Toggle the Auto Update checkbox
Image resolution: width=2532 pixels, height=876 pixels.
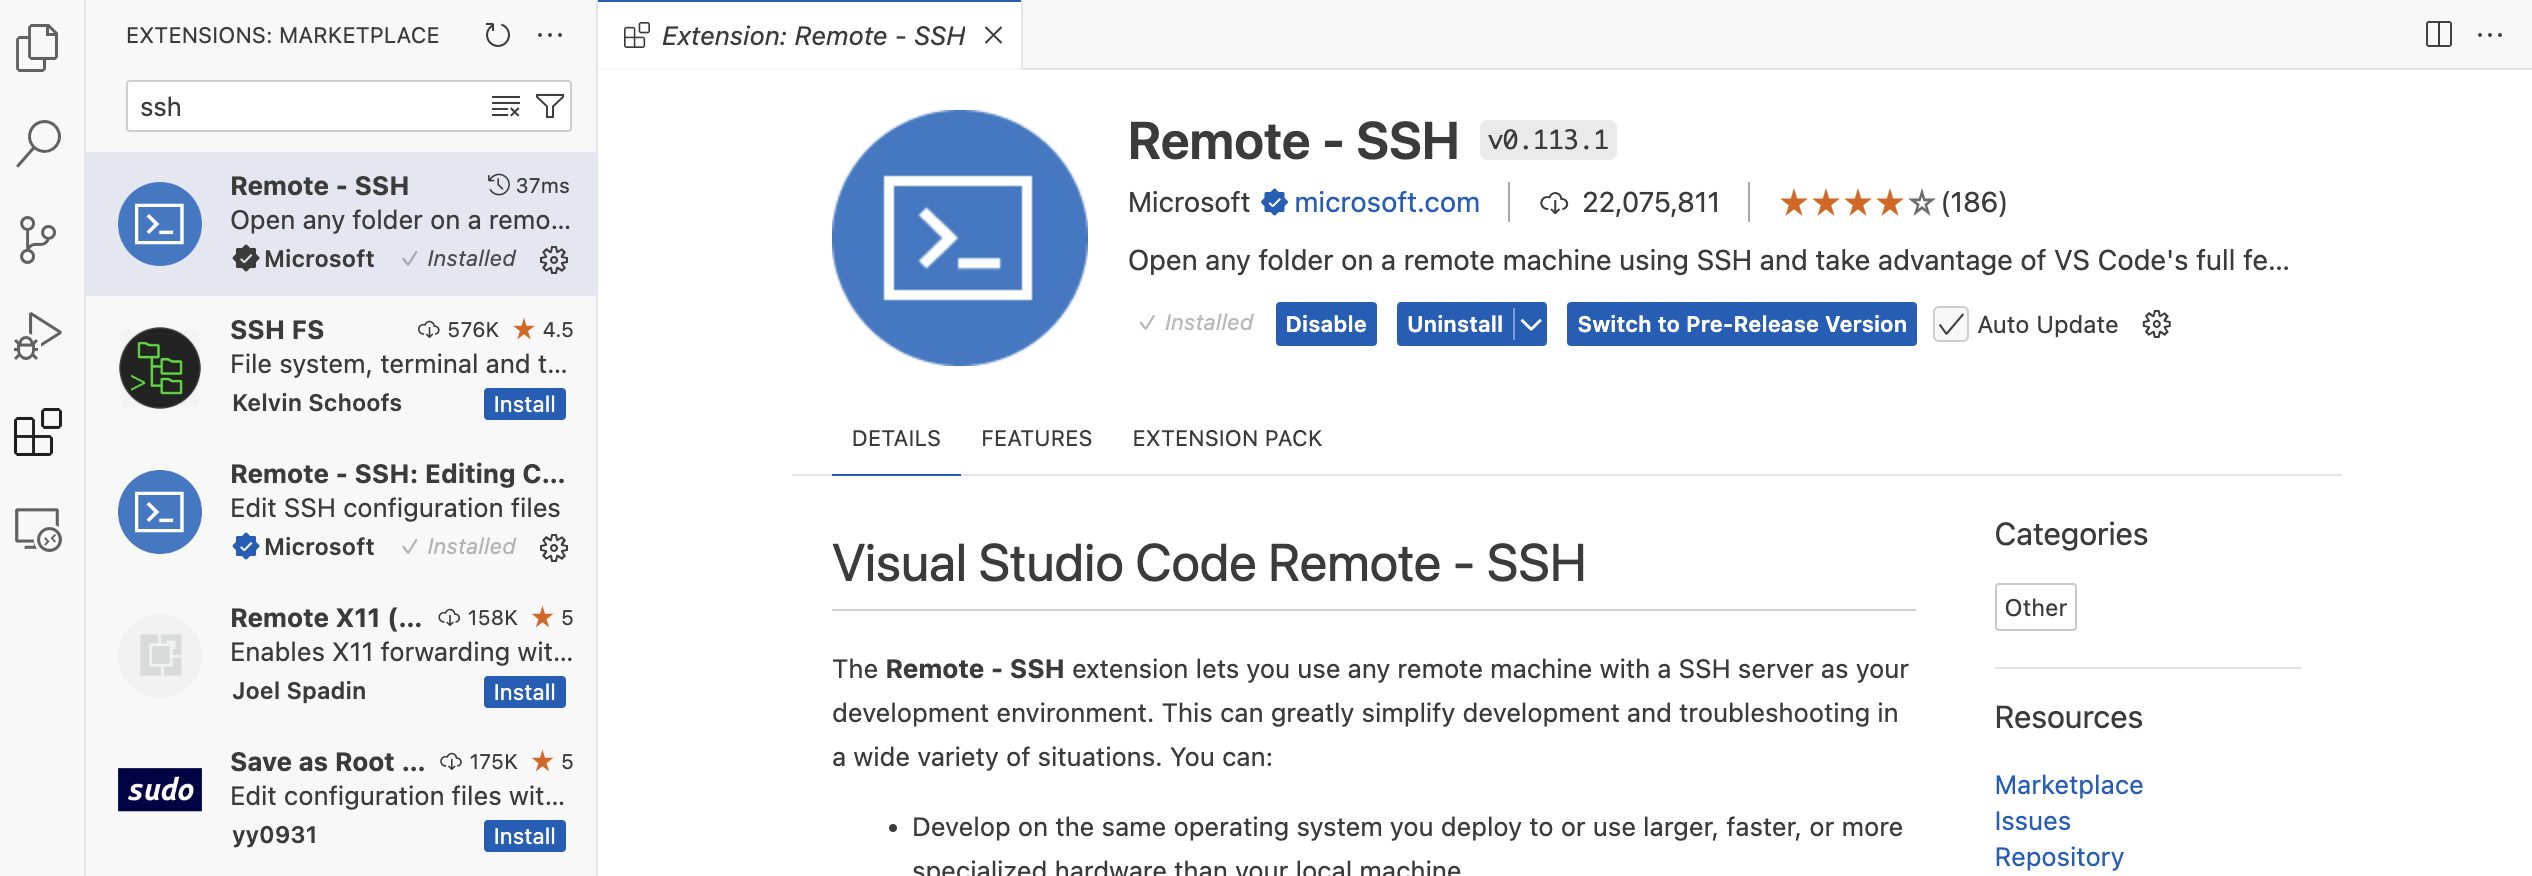pyautogui.click(x=1951, y=325)
